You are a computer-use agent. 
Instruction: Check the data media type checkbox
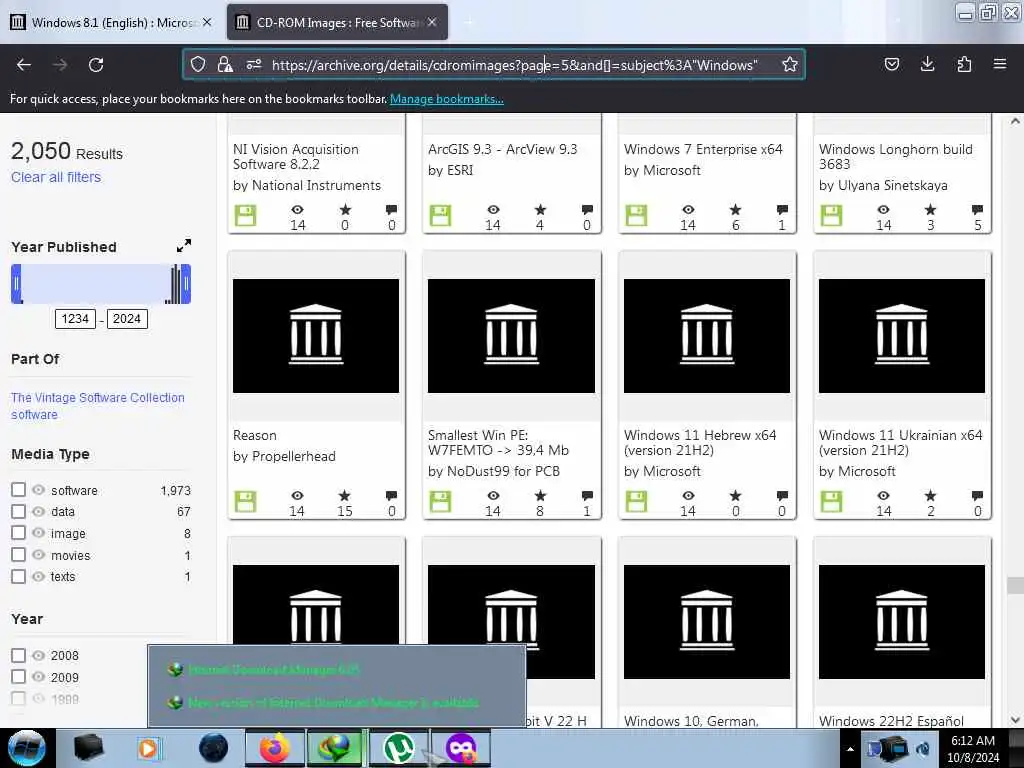pos(18,511)
